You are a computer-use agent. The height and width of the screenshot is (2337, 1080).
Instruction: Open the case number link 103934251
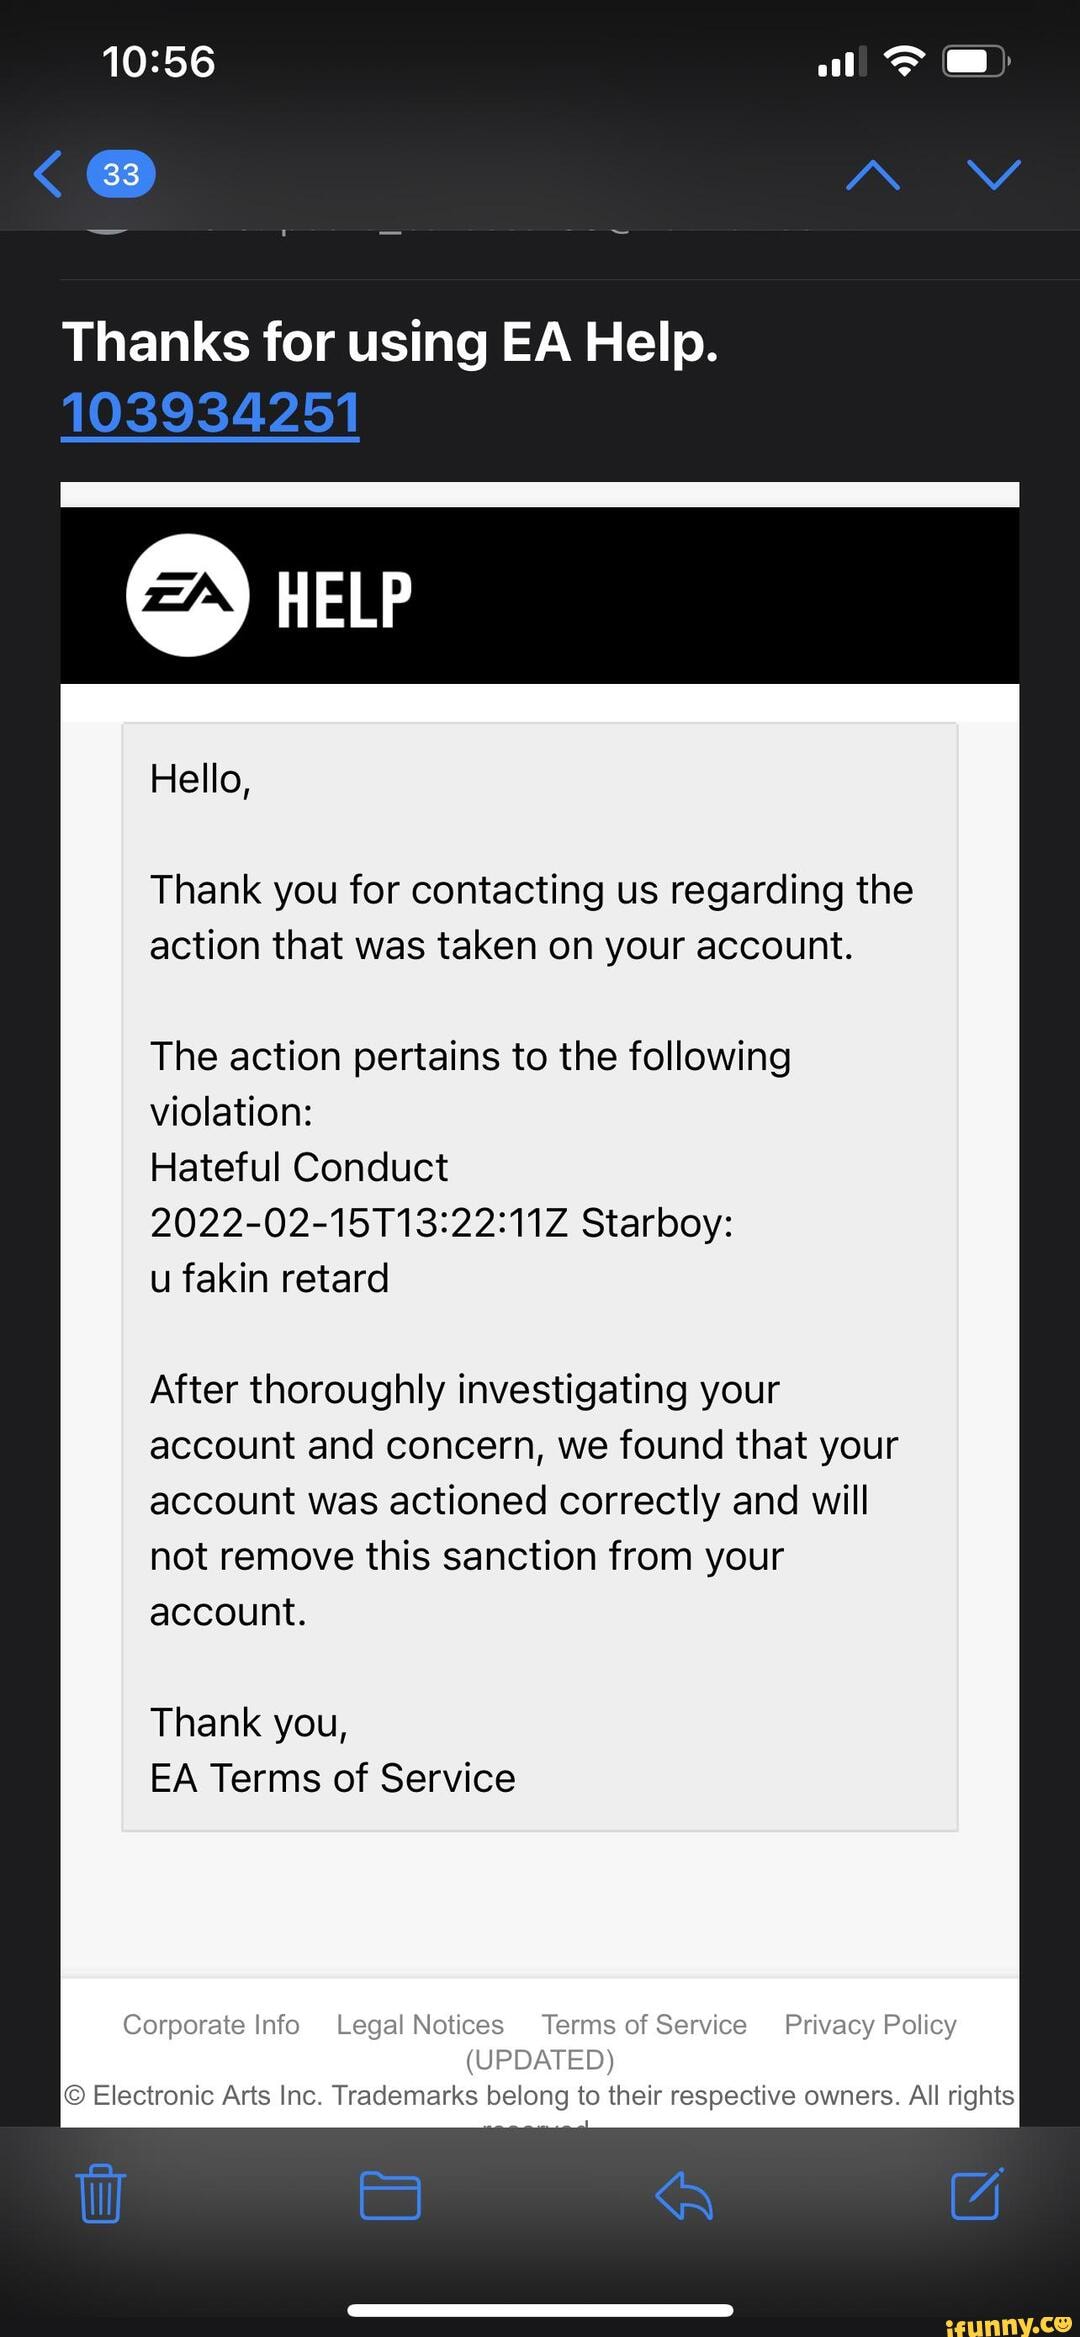[x=211, y=410]
